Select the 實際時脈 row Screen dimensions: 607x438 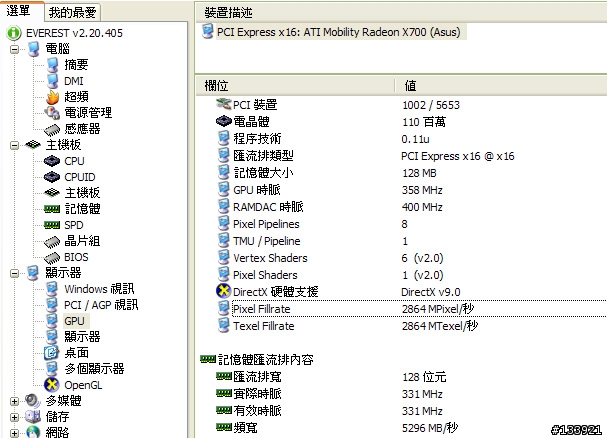411,394
